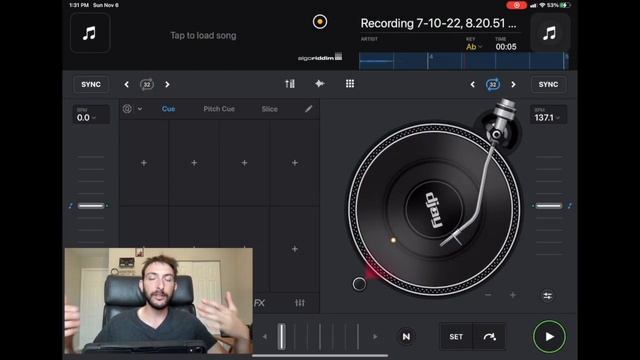Halve right deck loop length arrow
The image size is (640, 360).
tap(473, 84)
